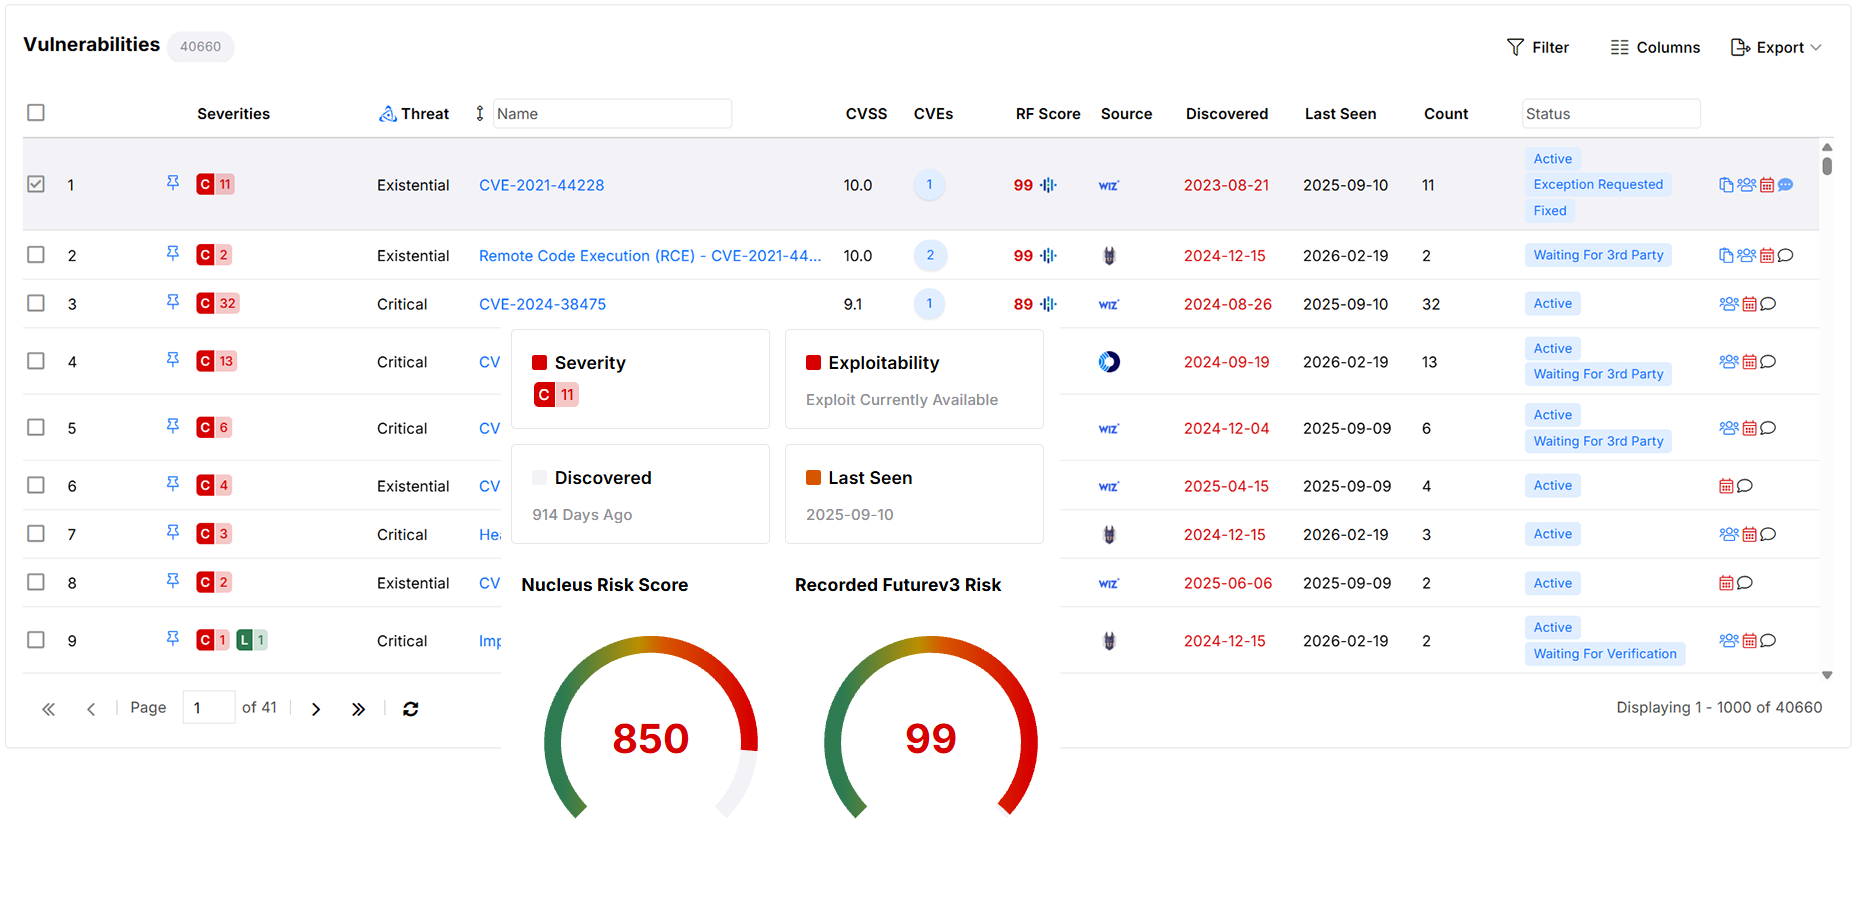Screen dimensions: 1860x911
Task: Click the Recorded Future threat icon in header
Action: click(x=388, y=113)
